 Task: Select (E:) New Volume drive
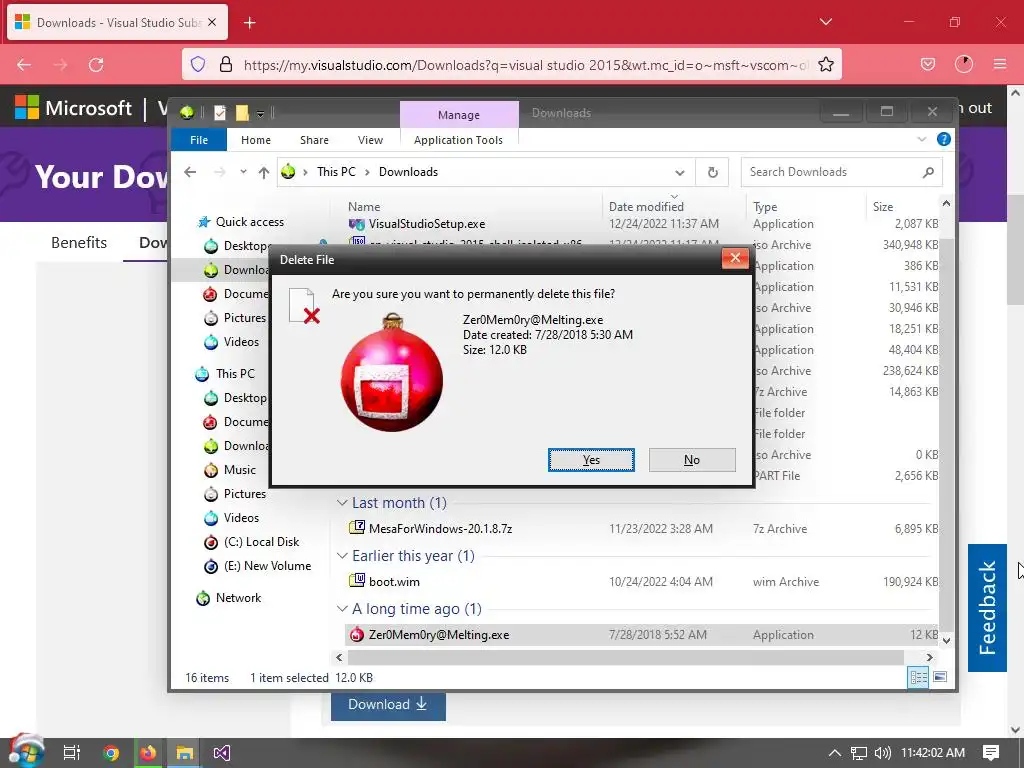click(267, 566)
